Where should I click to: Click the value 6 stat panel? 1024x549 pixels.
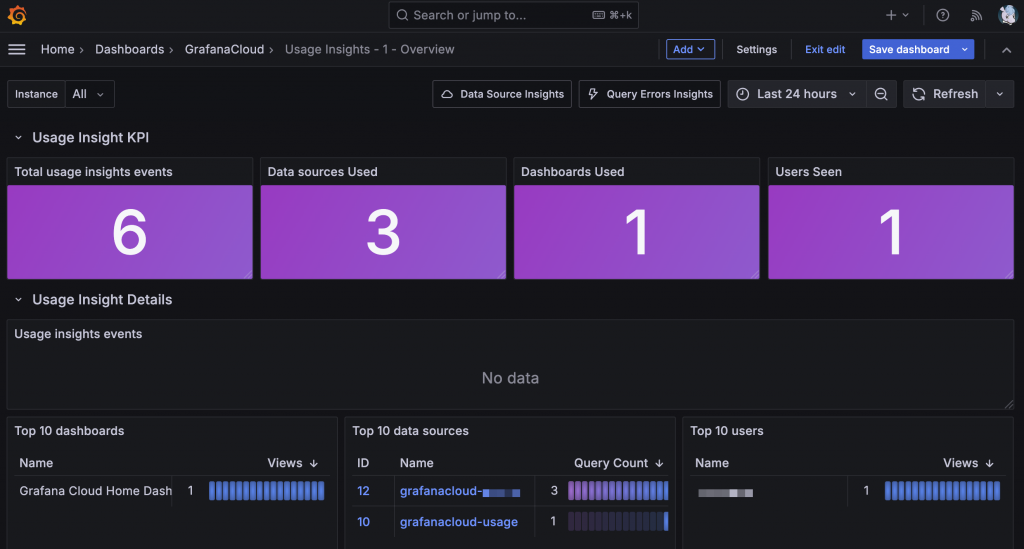pos(129,232)
